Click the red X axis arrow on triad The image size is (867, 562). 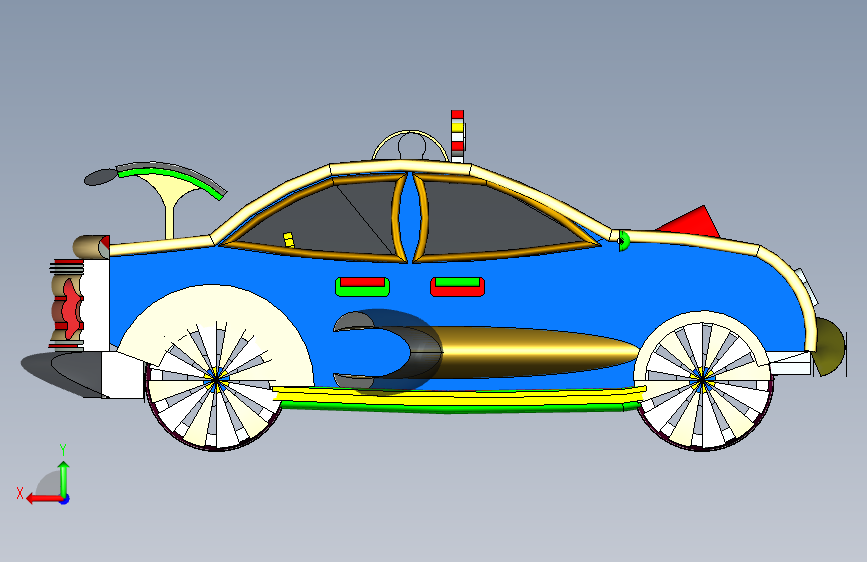(x=43, y=499)
